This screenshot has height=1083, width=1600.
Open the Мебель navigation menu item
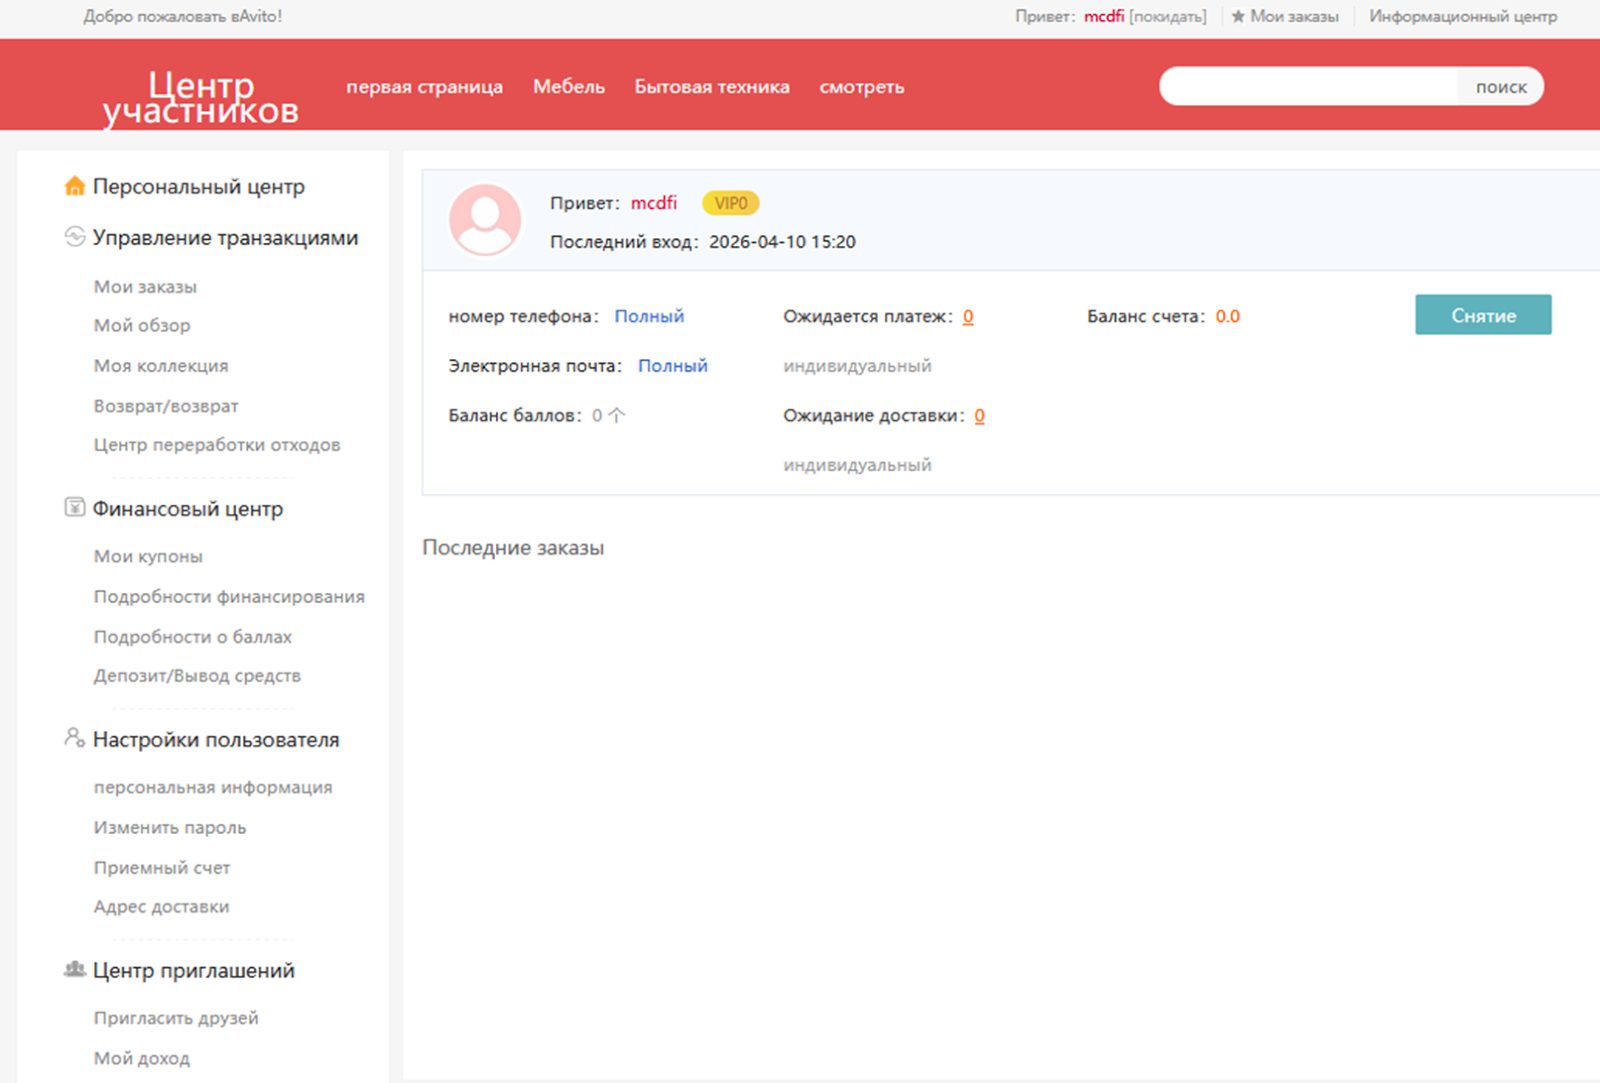(568, 87)
